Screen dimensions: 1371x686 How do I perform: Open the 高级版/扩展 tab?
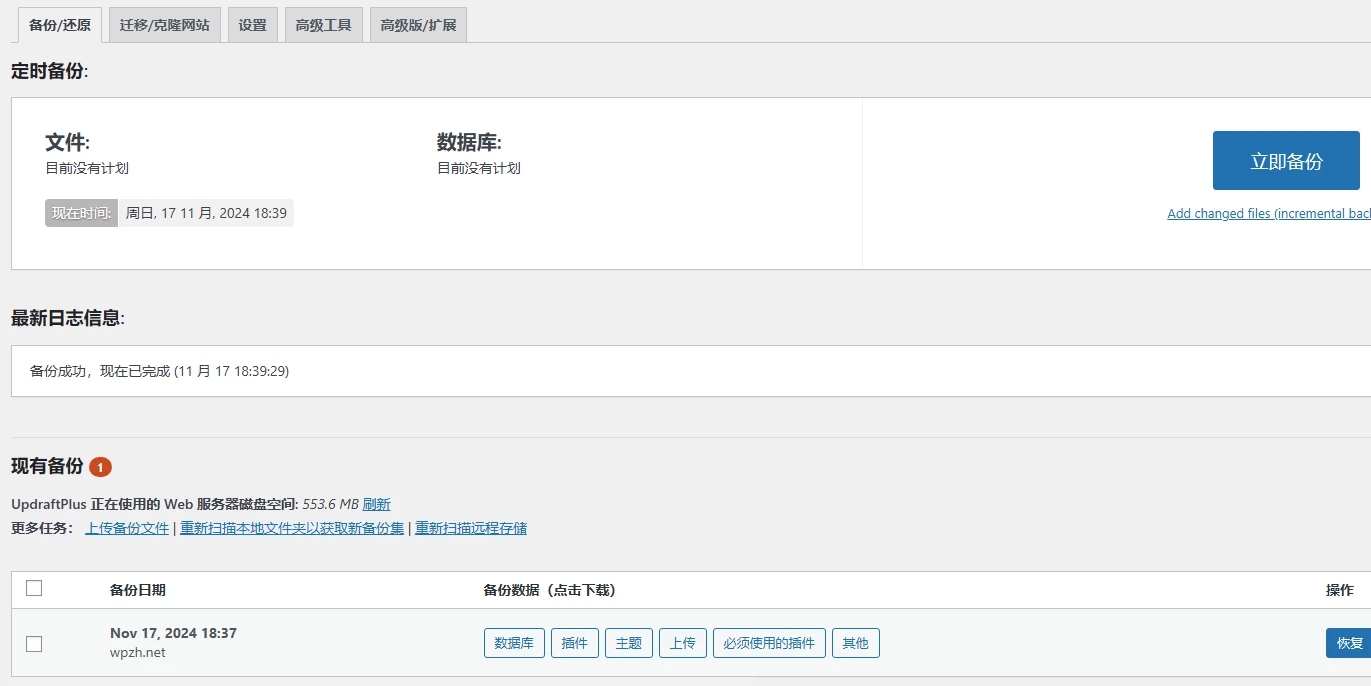(418, 24)
